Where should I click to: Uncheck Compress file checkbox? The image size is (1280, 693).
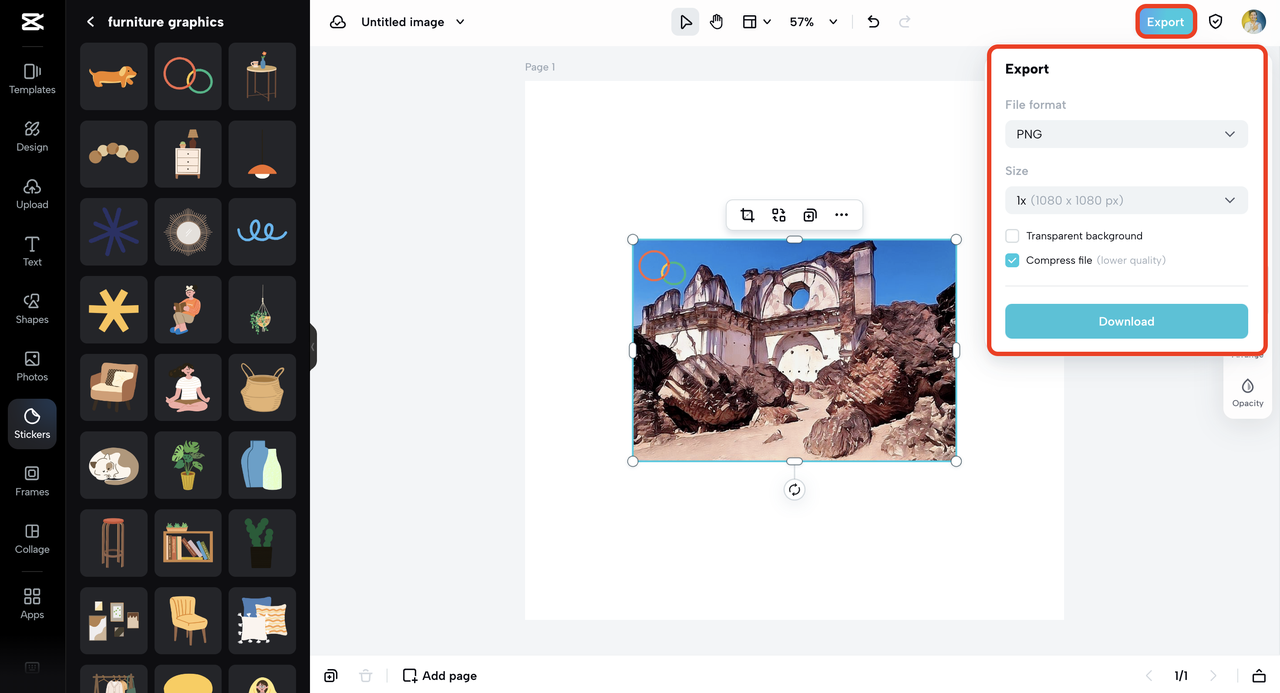1012,260
